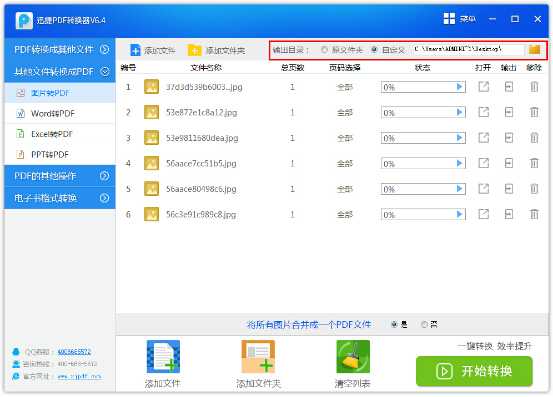Open official website link in sidebar
Image resolution: width=553 pixels, height=397 pixels.
(79, 376)
